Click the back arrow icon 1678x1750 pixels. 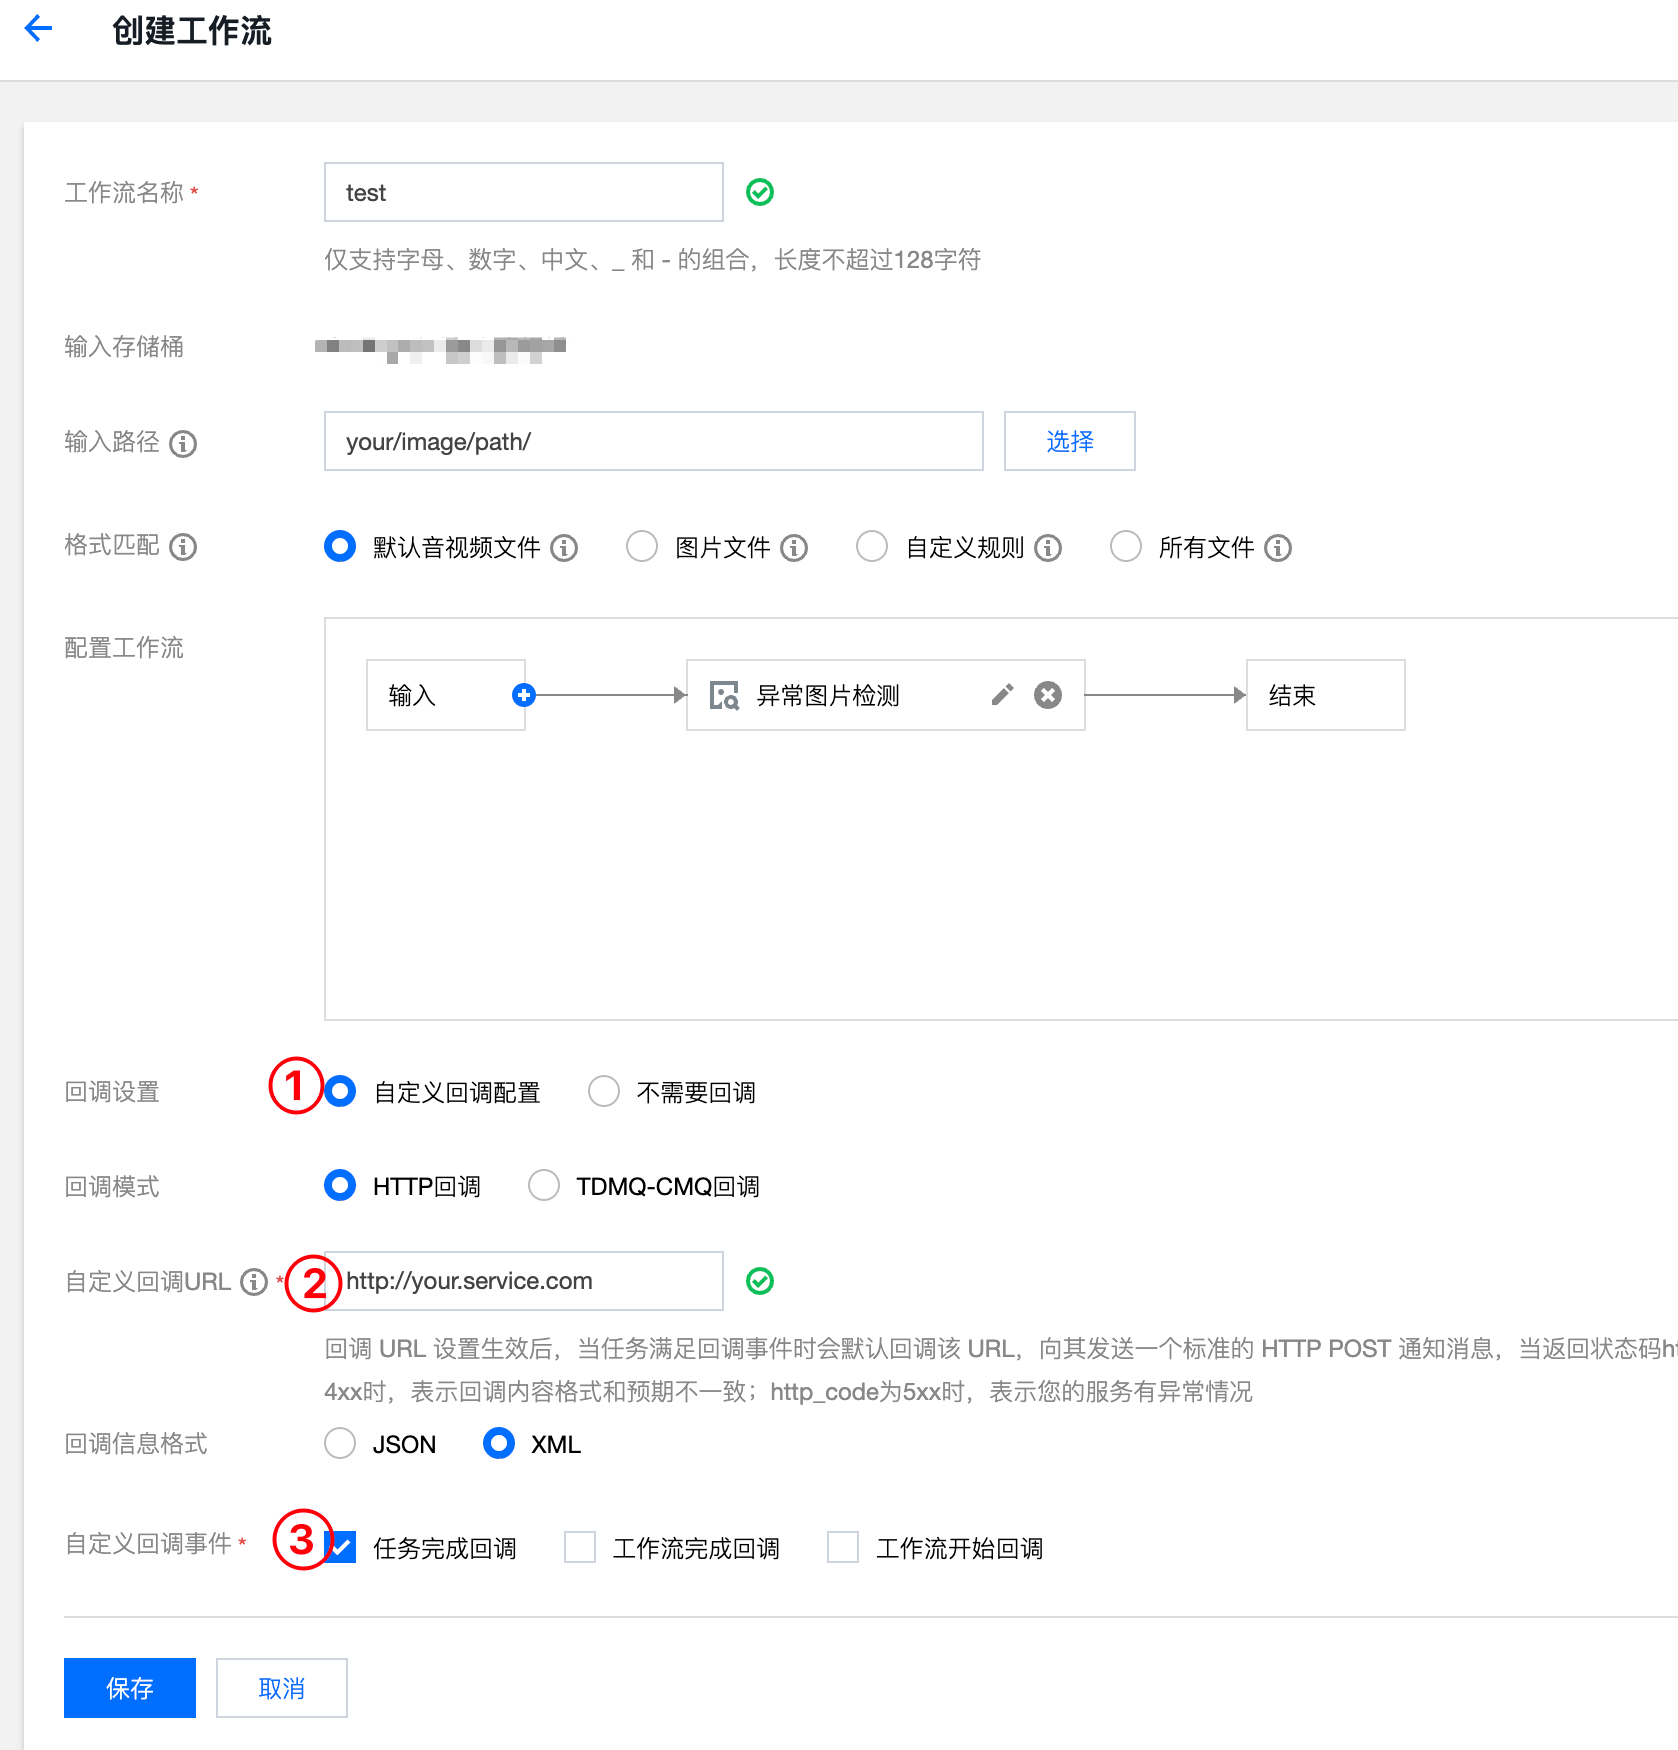38,29
